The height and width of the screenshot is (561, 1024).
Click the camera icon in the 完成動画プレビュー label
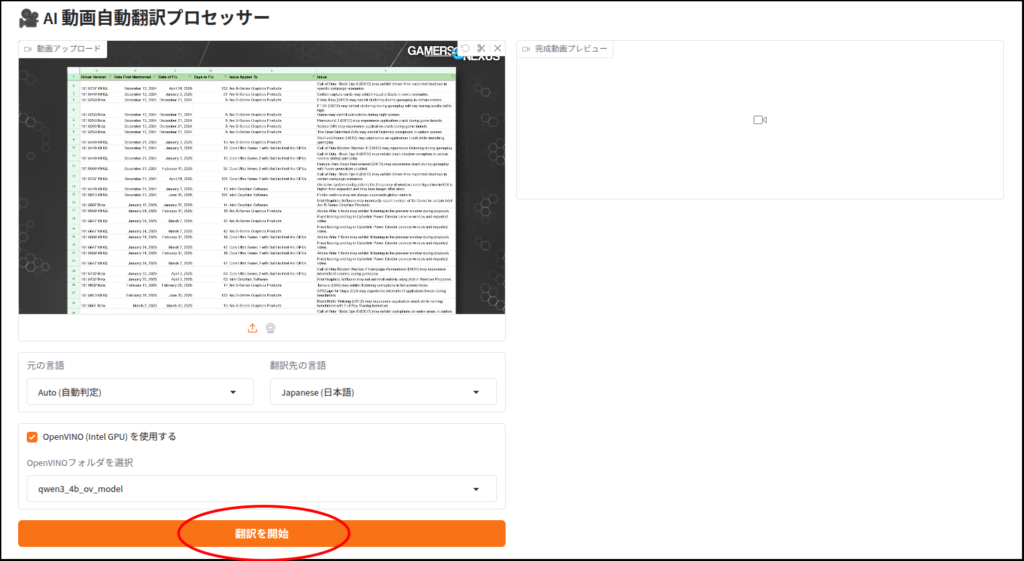click(x=526, y=48)
